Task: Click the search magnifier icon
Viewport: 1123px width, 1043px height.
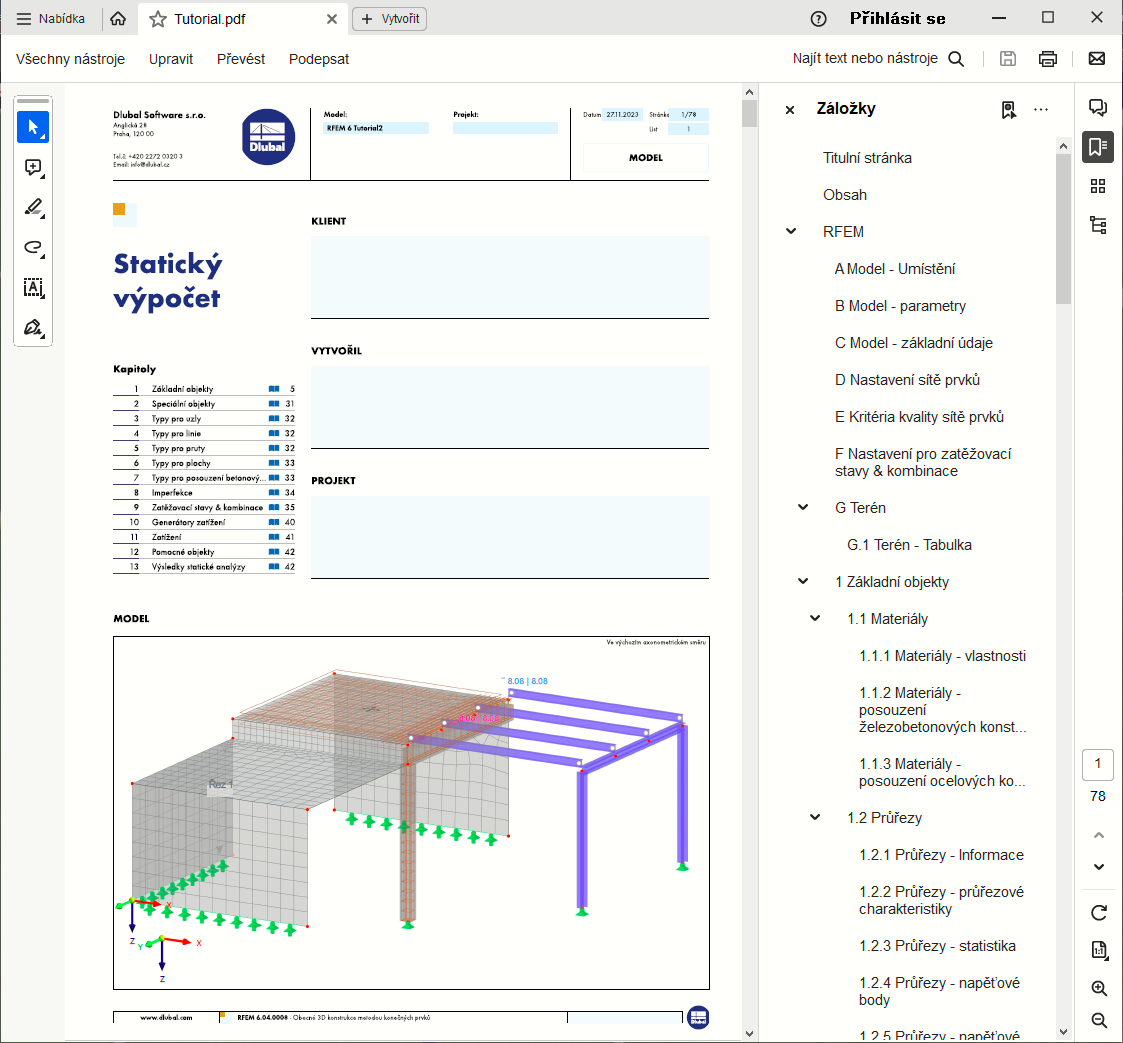Action: coord(956,59)
